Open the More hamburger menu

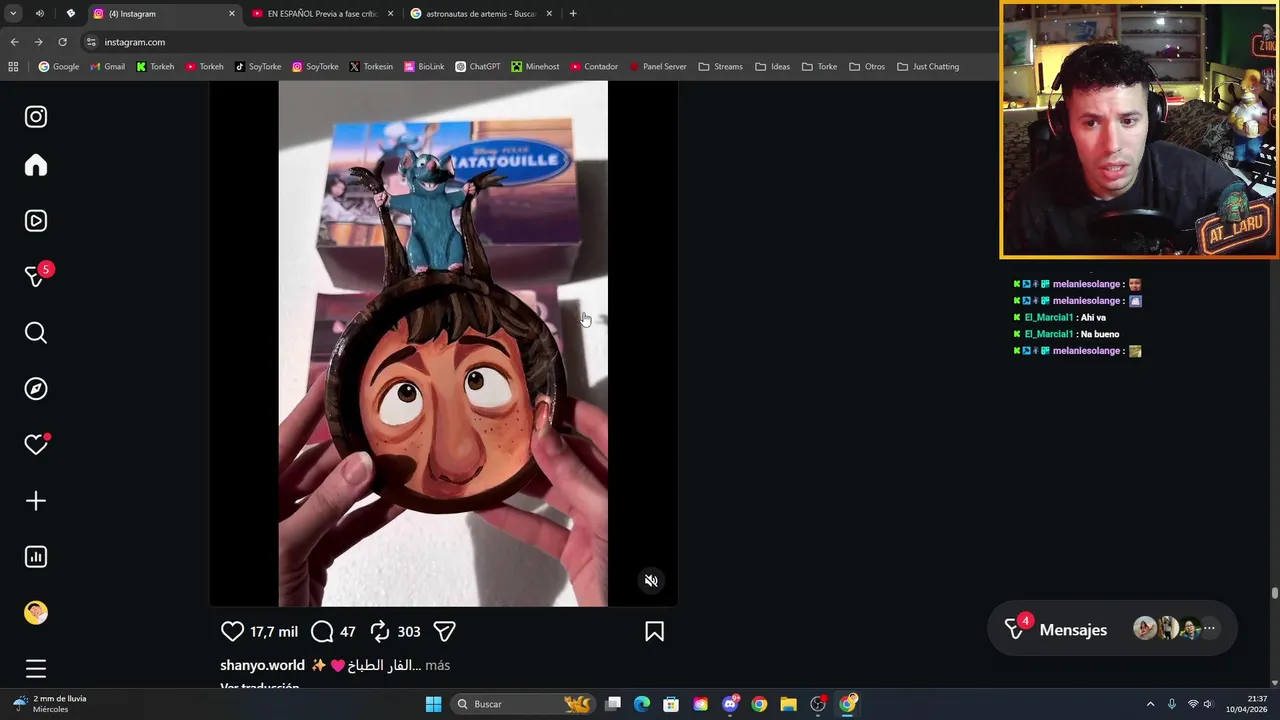tap(36, 669)
